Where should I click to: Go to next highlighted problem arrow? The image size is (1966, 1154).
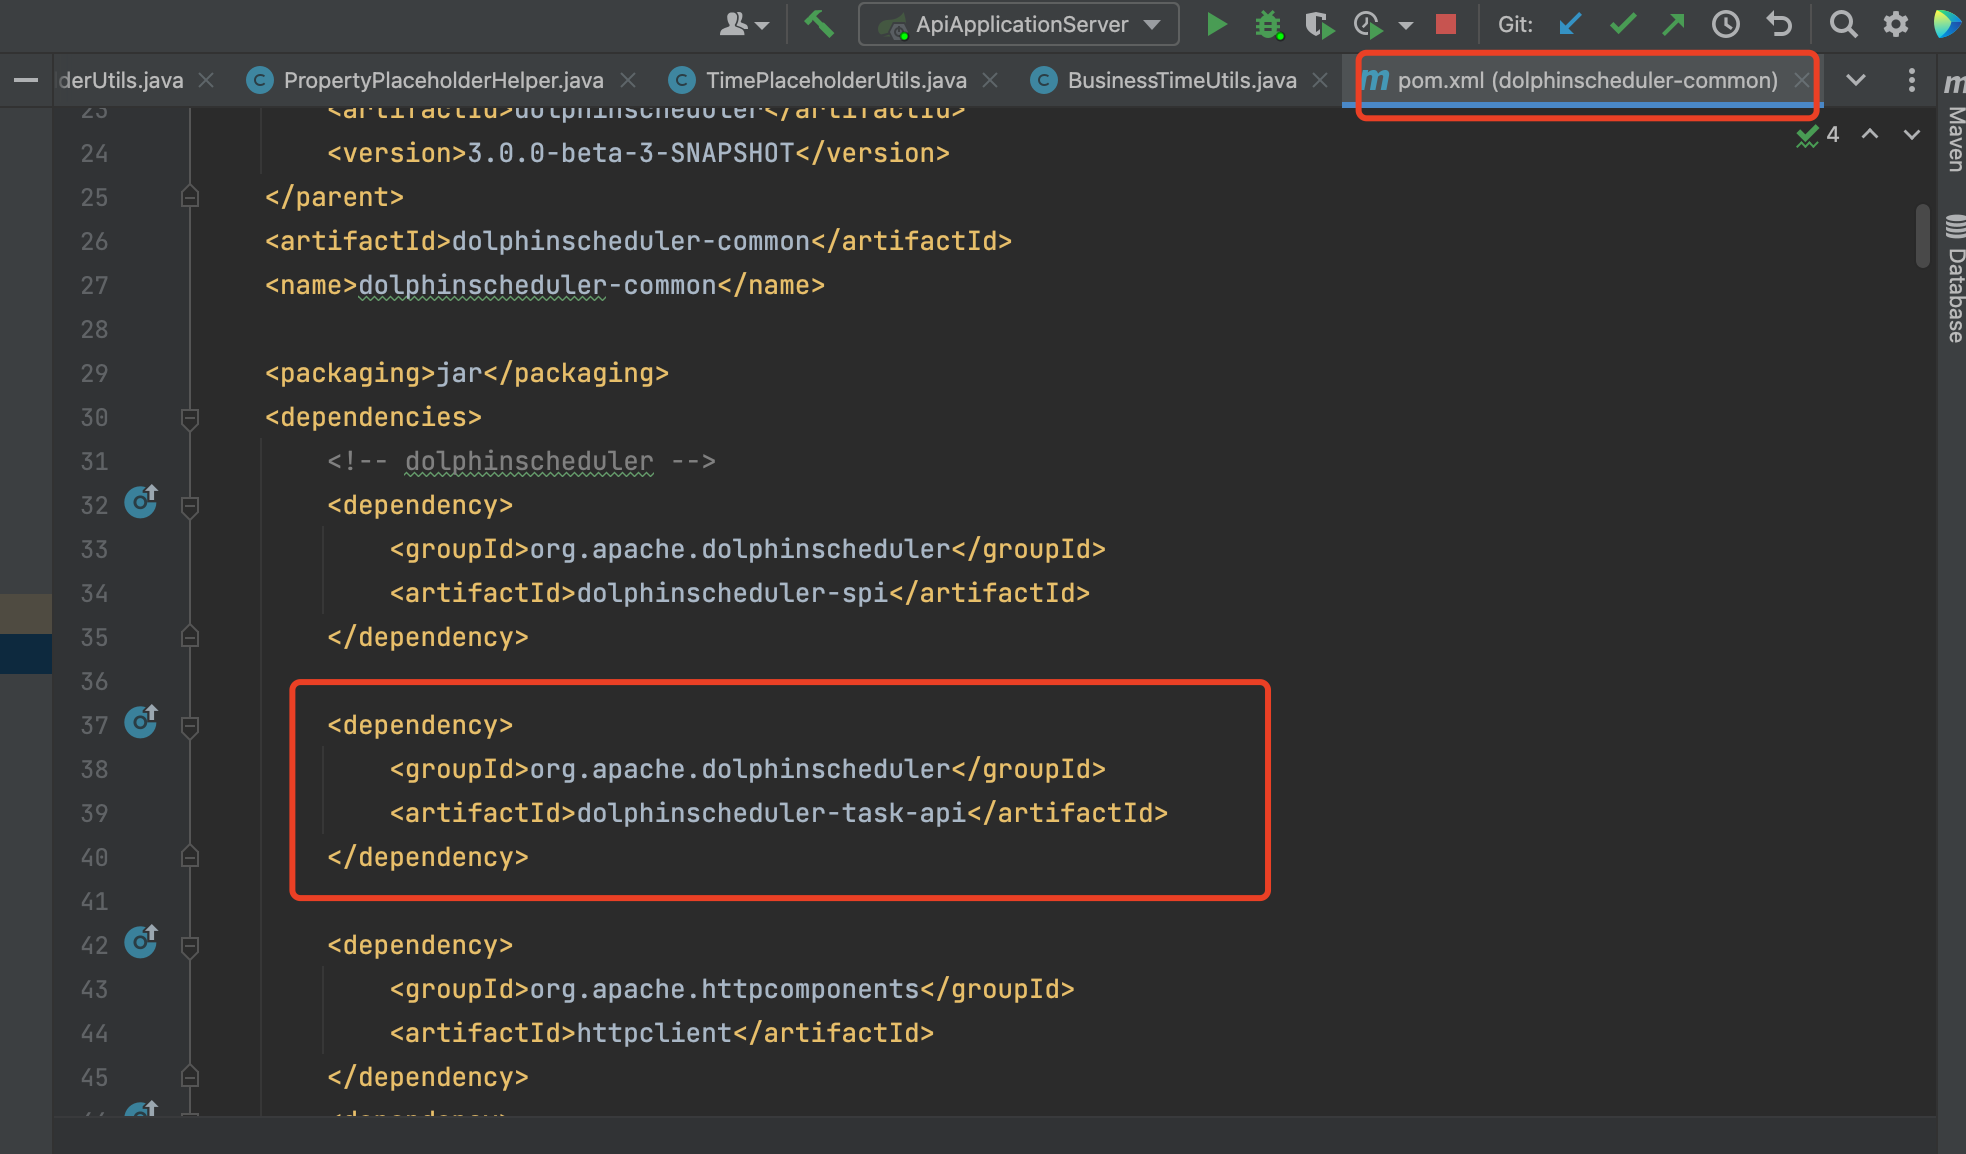pos(1911,134)
